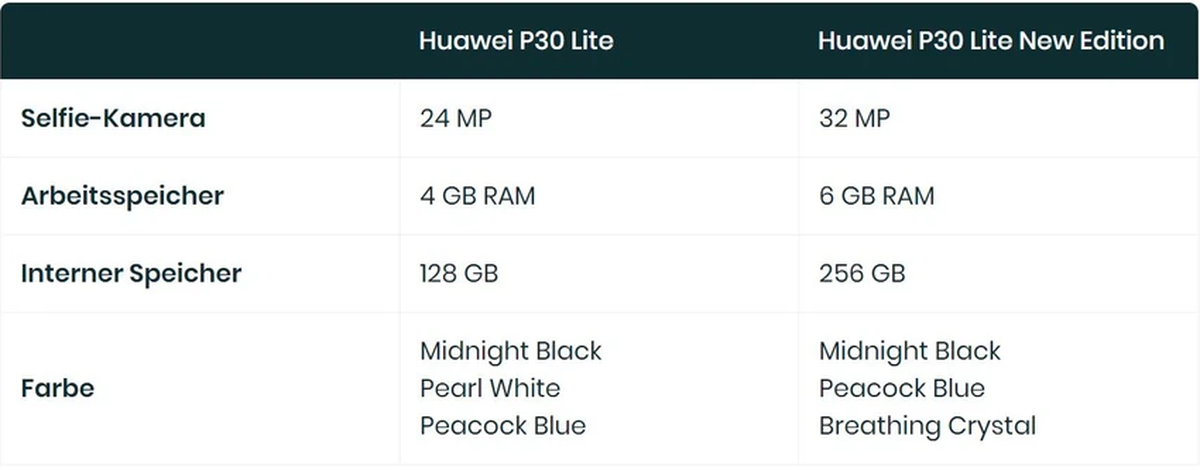Click Peacock Blue under New Edition column
Viewport: 1200px width, 470px height.
902,388
